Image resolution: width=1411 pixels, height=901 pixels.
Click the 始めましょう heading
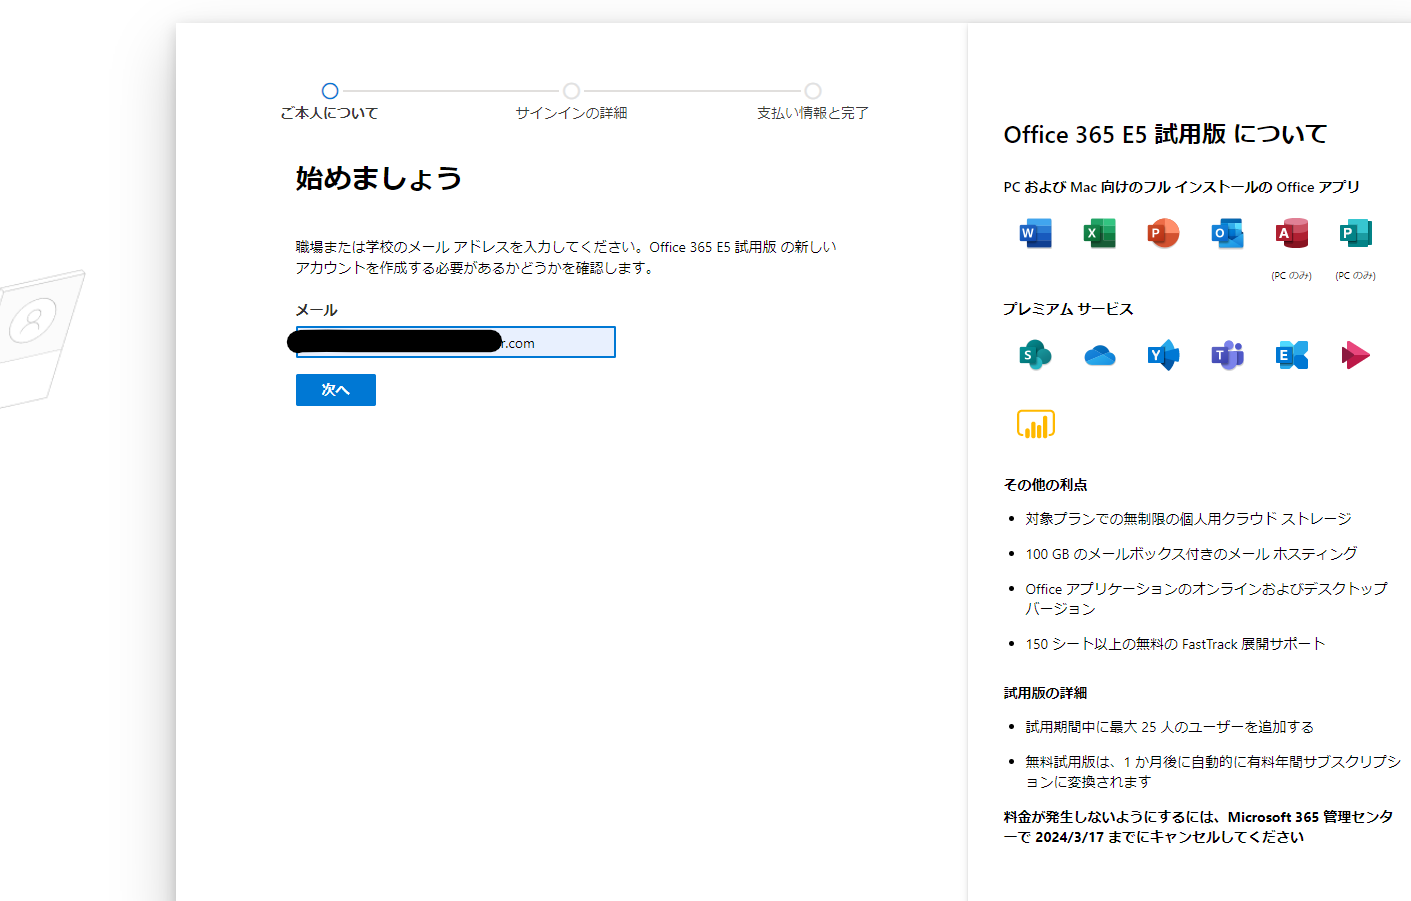point(378,178)
